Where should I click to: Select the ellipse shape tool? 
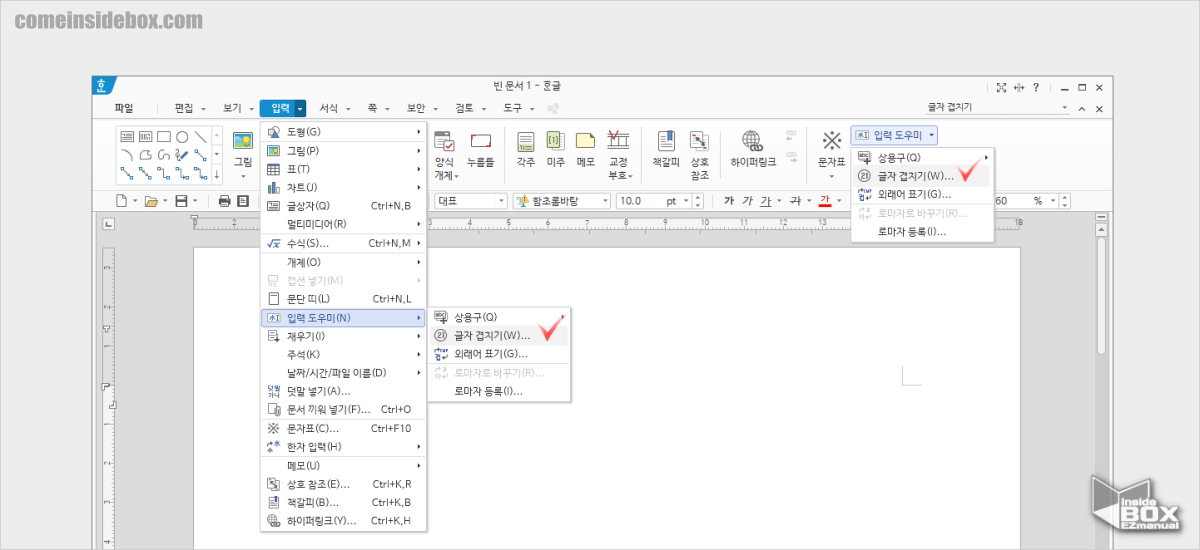coord(182,137)
